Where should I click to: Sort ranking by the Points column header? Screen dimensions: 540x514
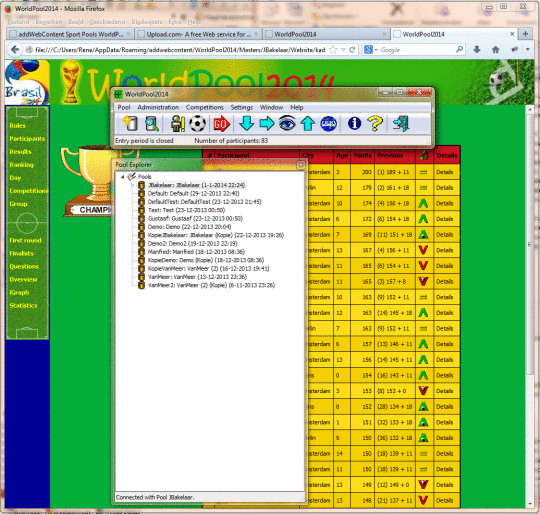tap(362, 156)
